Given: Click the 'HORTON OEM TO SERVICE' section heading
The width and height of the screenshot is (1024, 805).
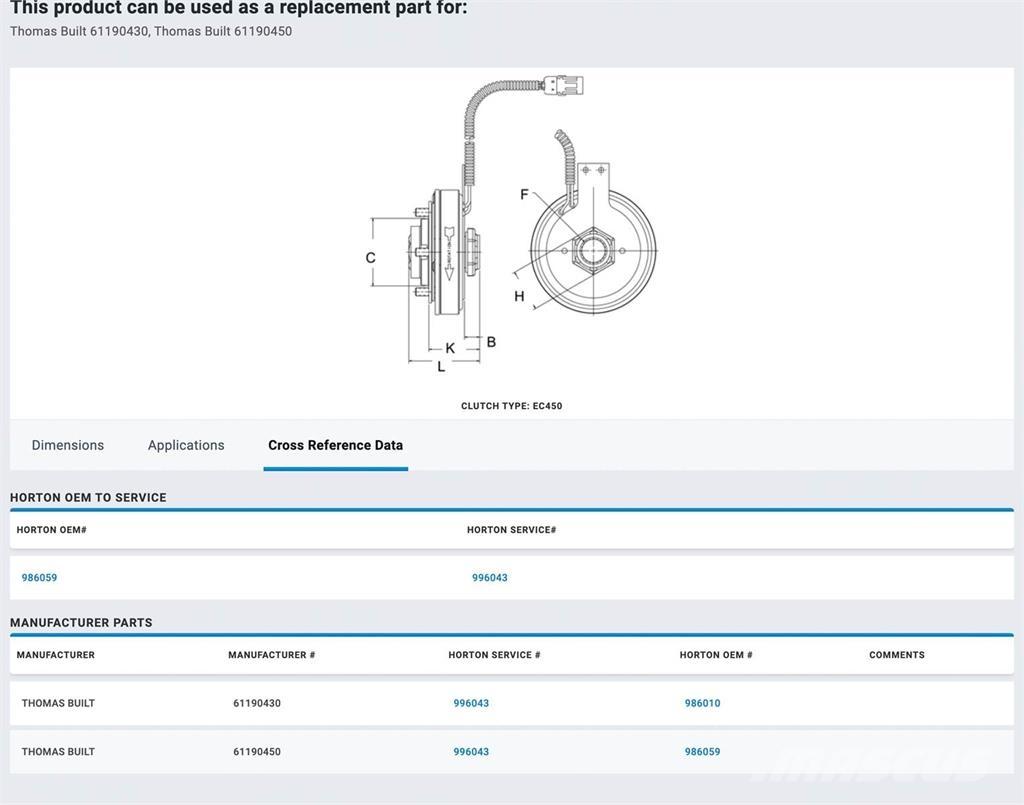Looking at the screenshot, I should tap(88, 497).
